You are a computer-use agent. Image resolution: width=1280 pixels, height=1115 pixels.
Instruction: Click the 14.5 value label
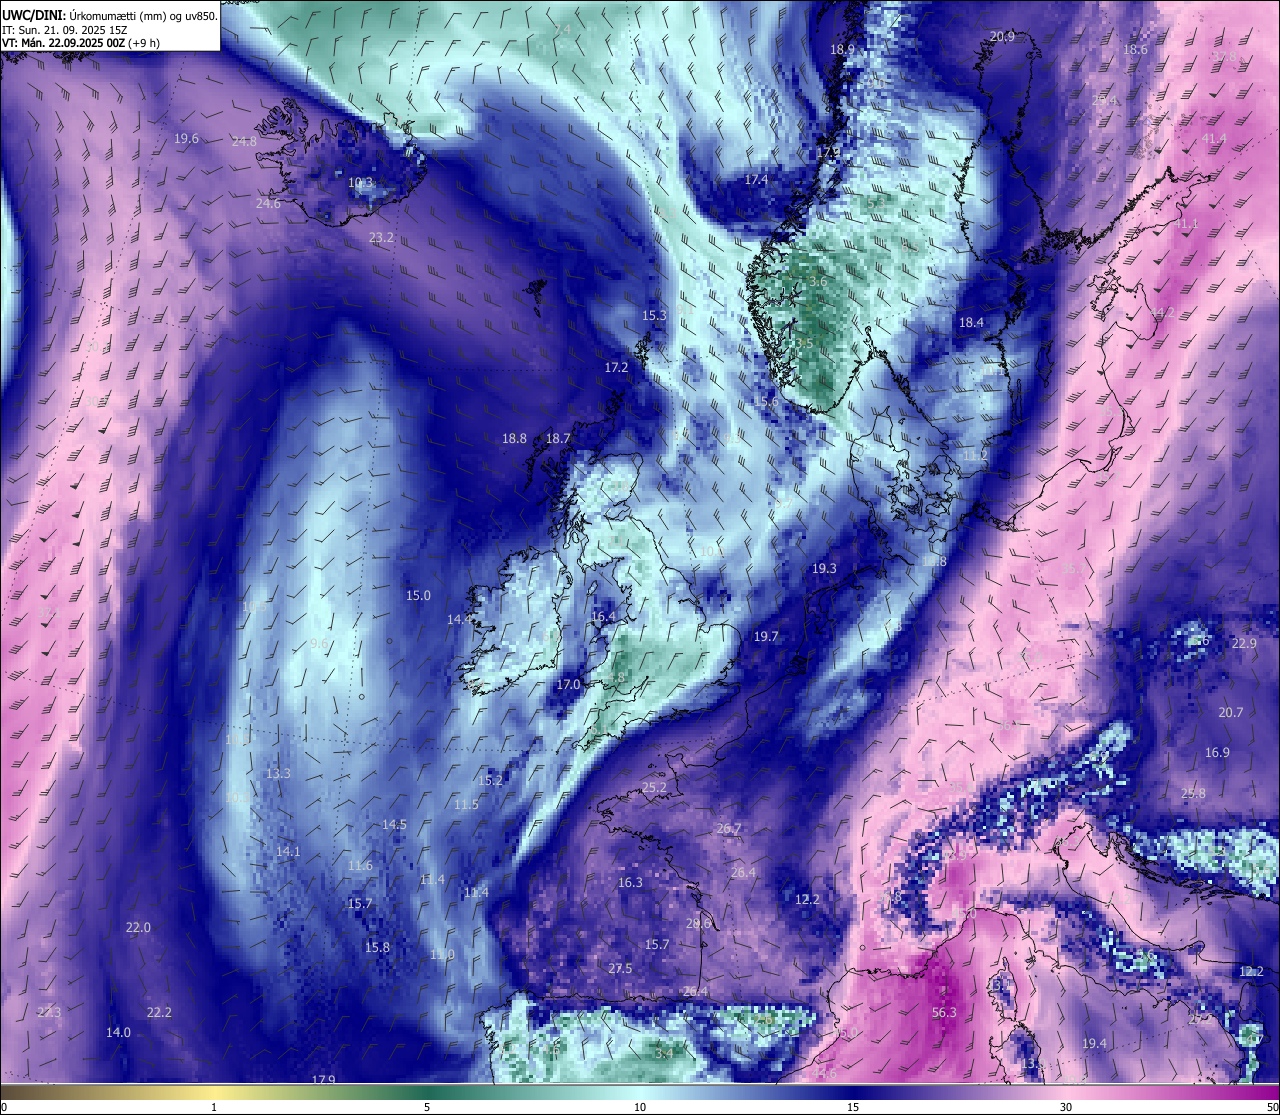click(394, 824)
